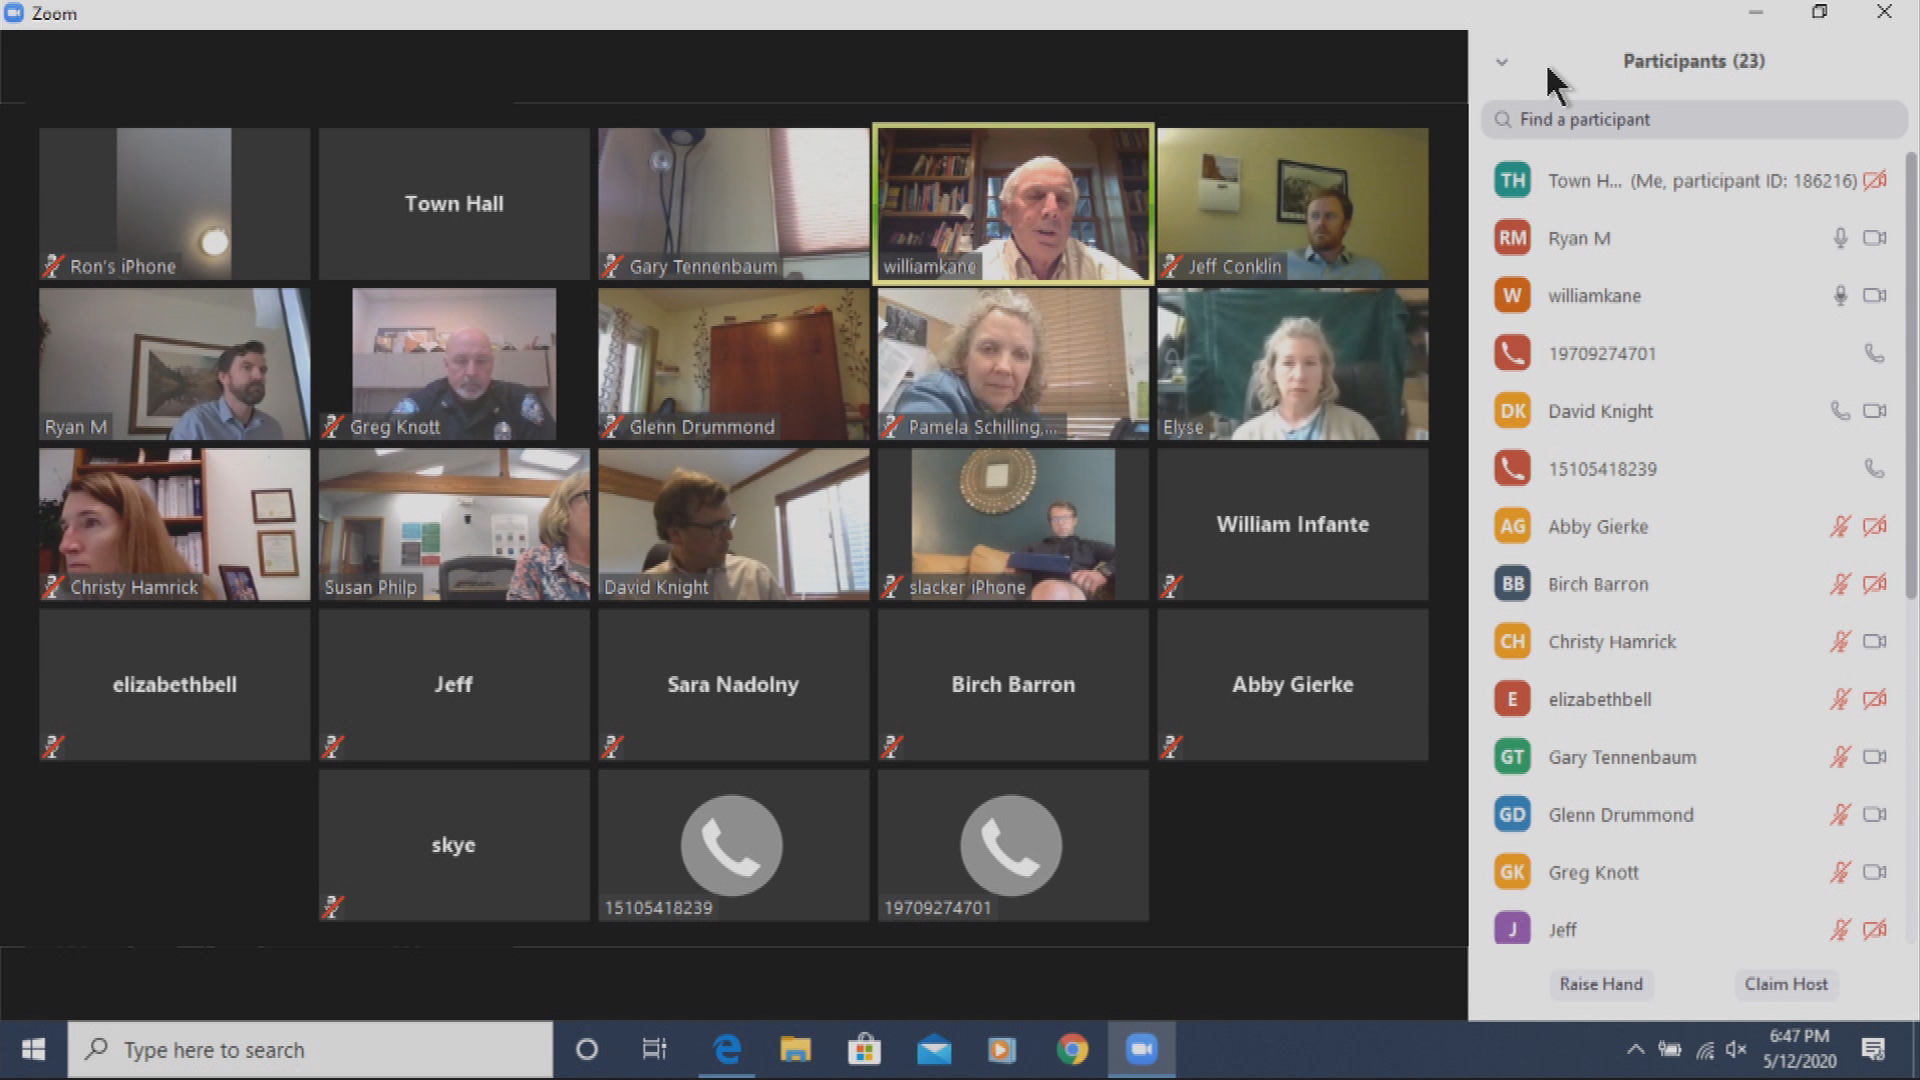Select Greg Knott row in participants list
The width and height of the screenshot is (1920, 1080).
pos(1690,872)
